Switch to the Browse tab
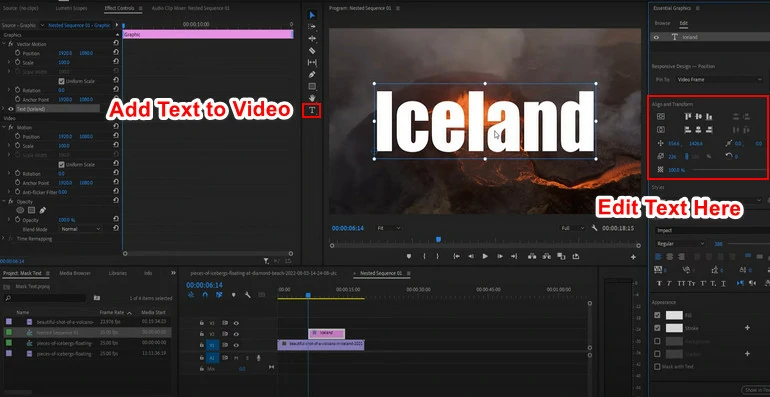Screen dimensions: 770x397 coord(662,23)
